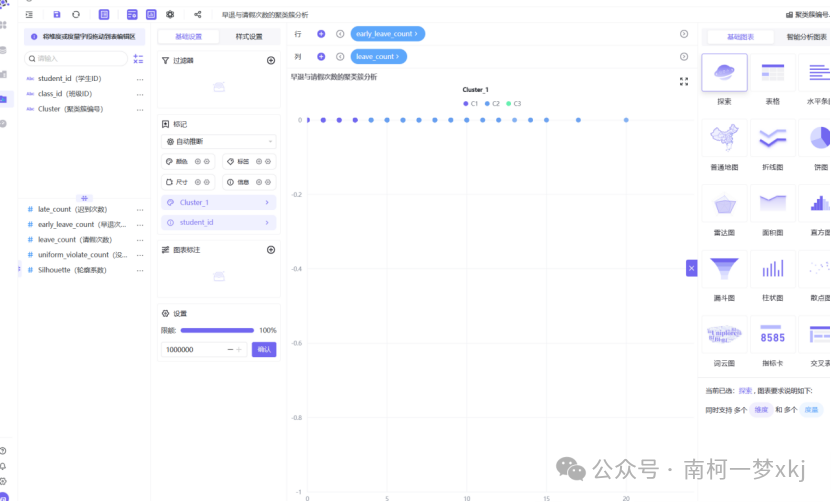Viewport: 831px width, 502px height.
Task: Open the more menu for Silhouette field
Action: pos(140,270)
